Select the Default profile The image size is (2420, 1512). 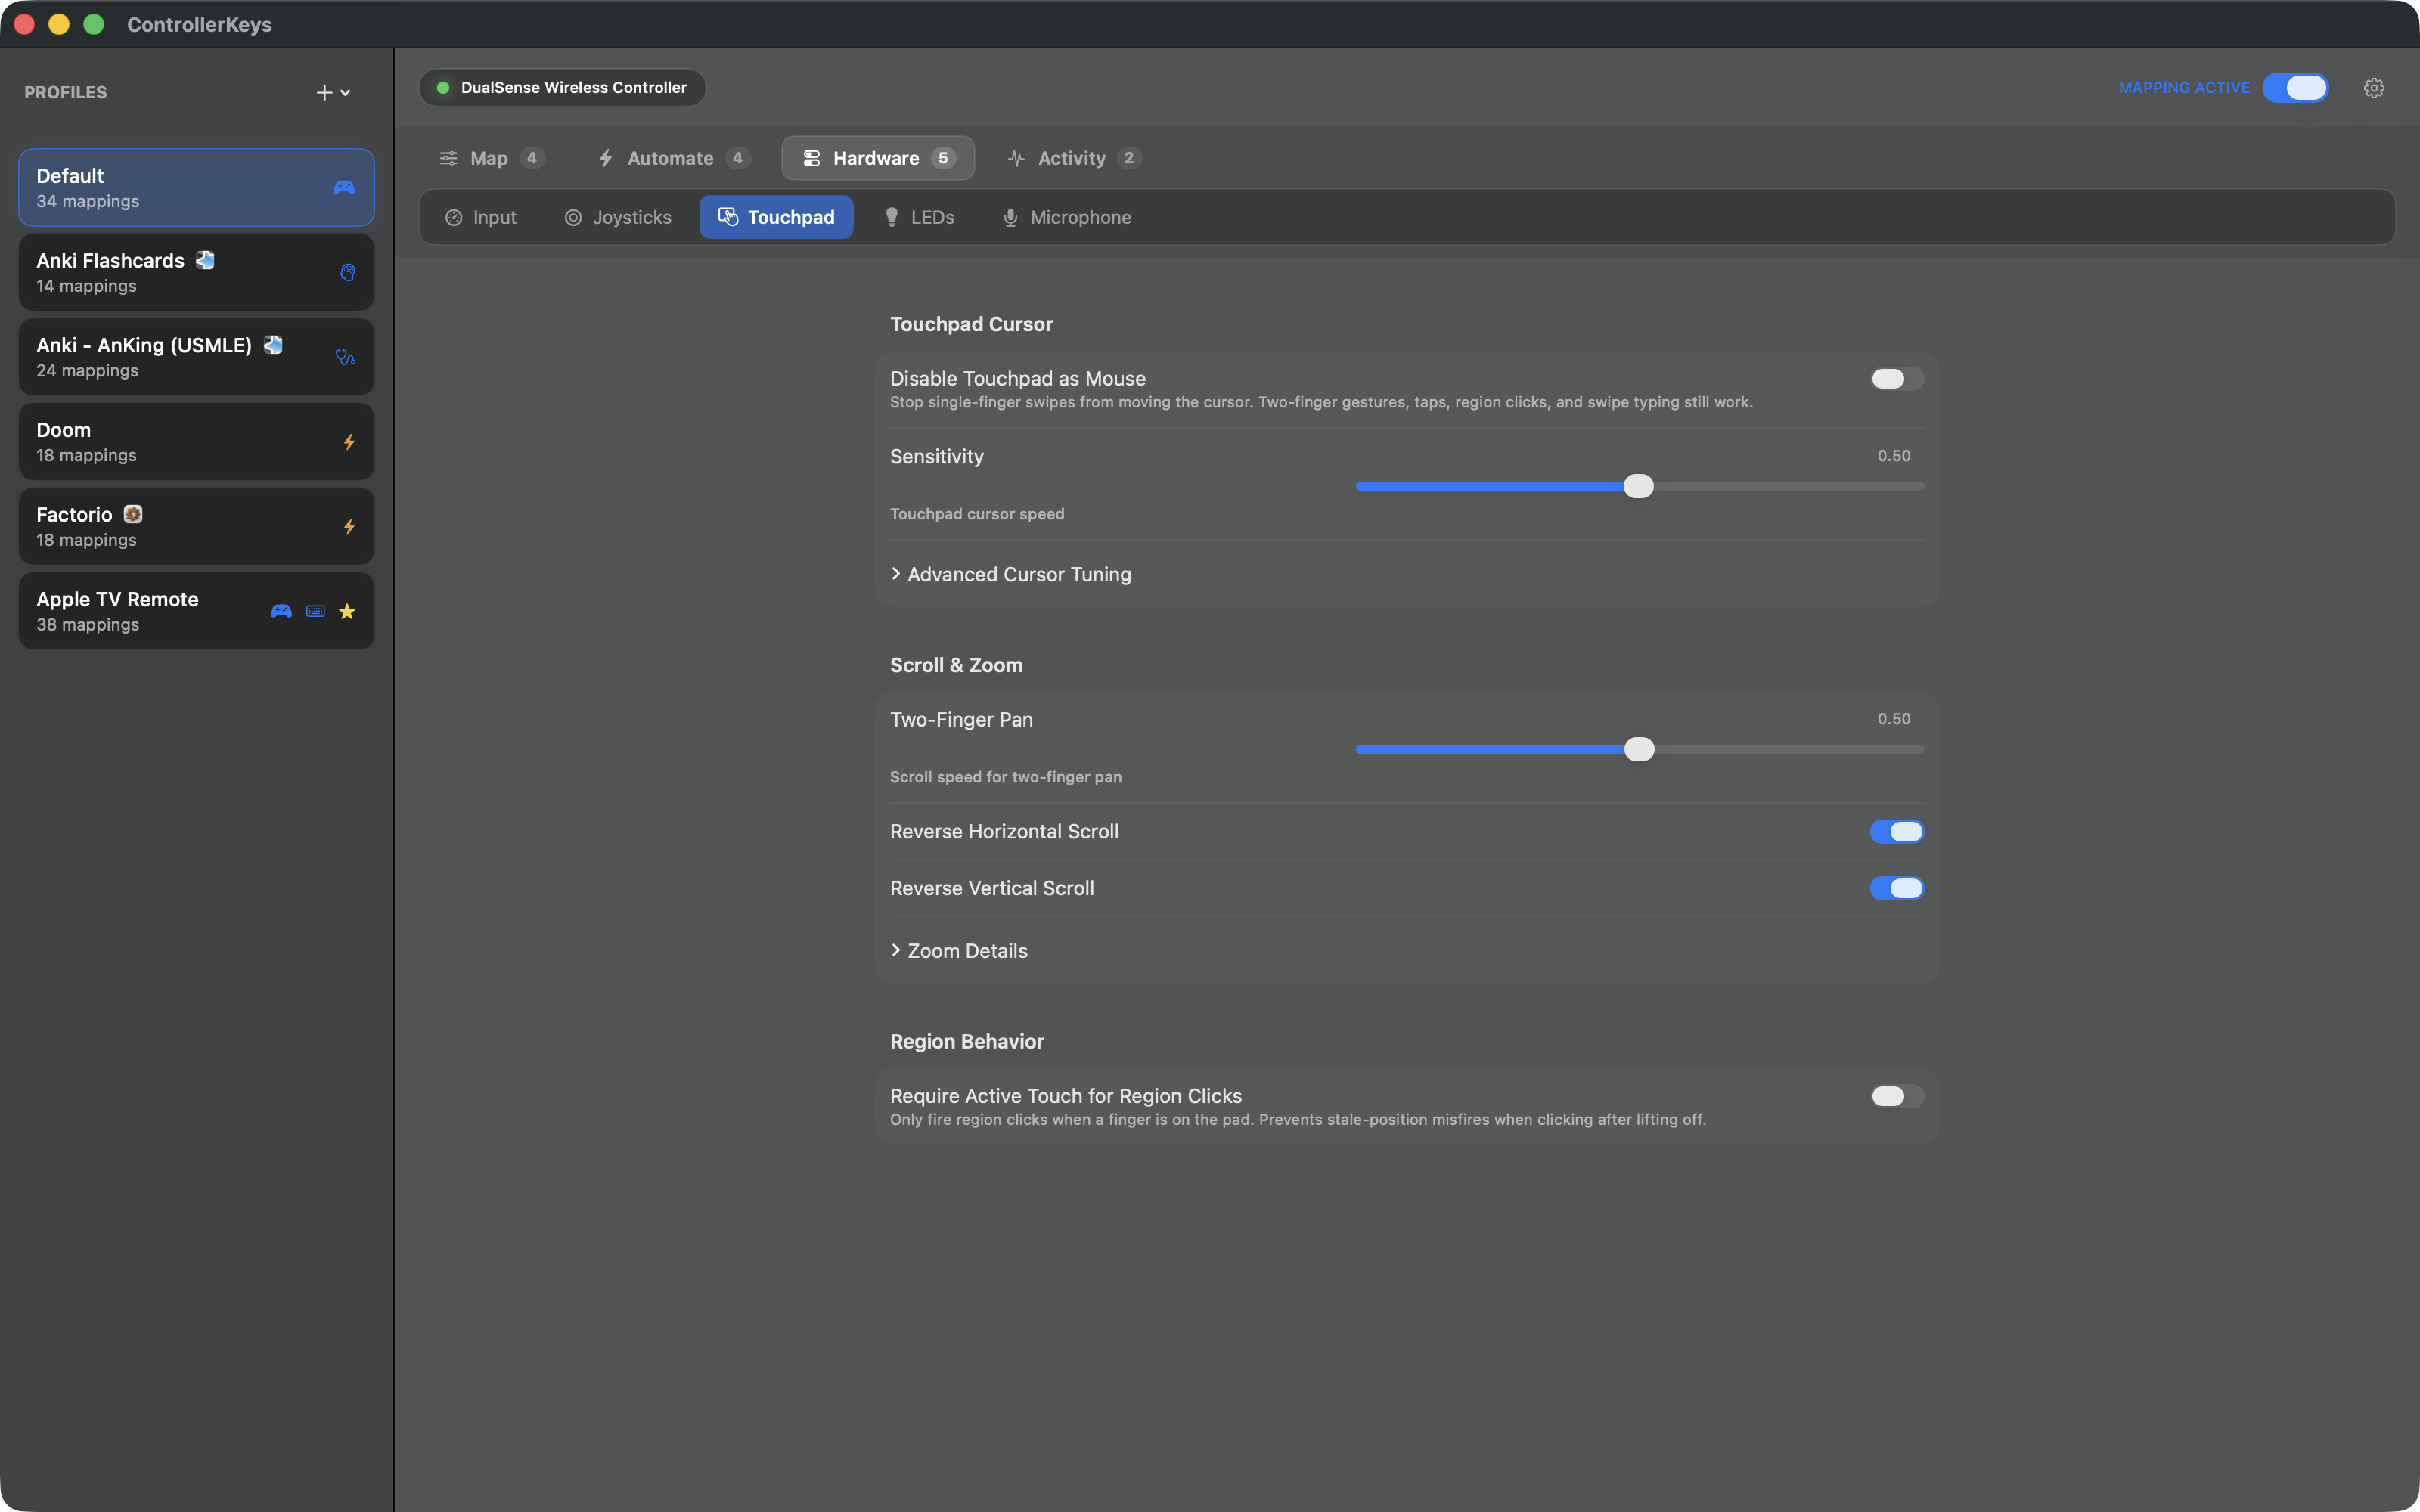(x=196, y=188)
